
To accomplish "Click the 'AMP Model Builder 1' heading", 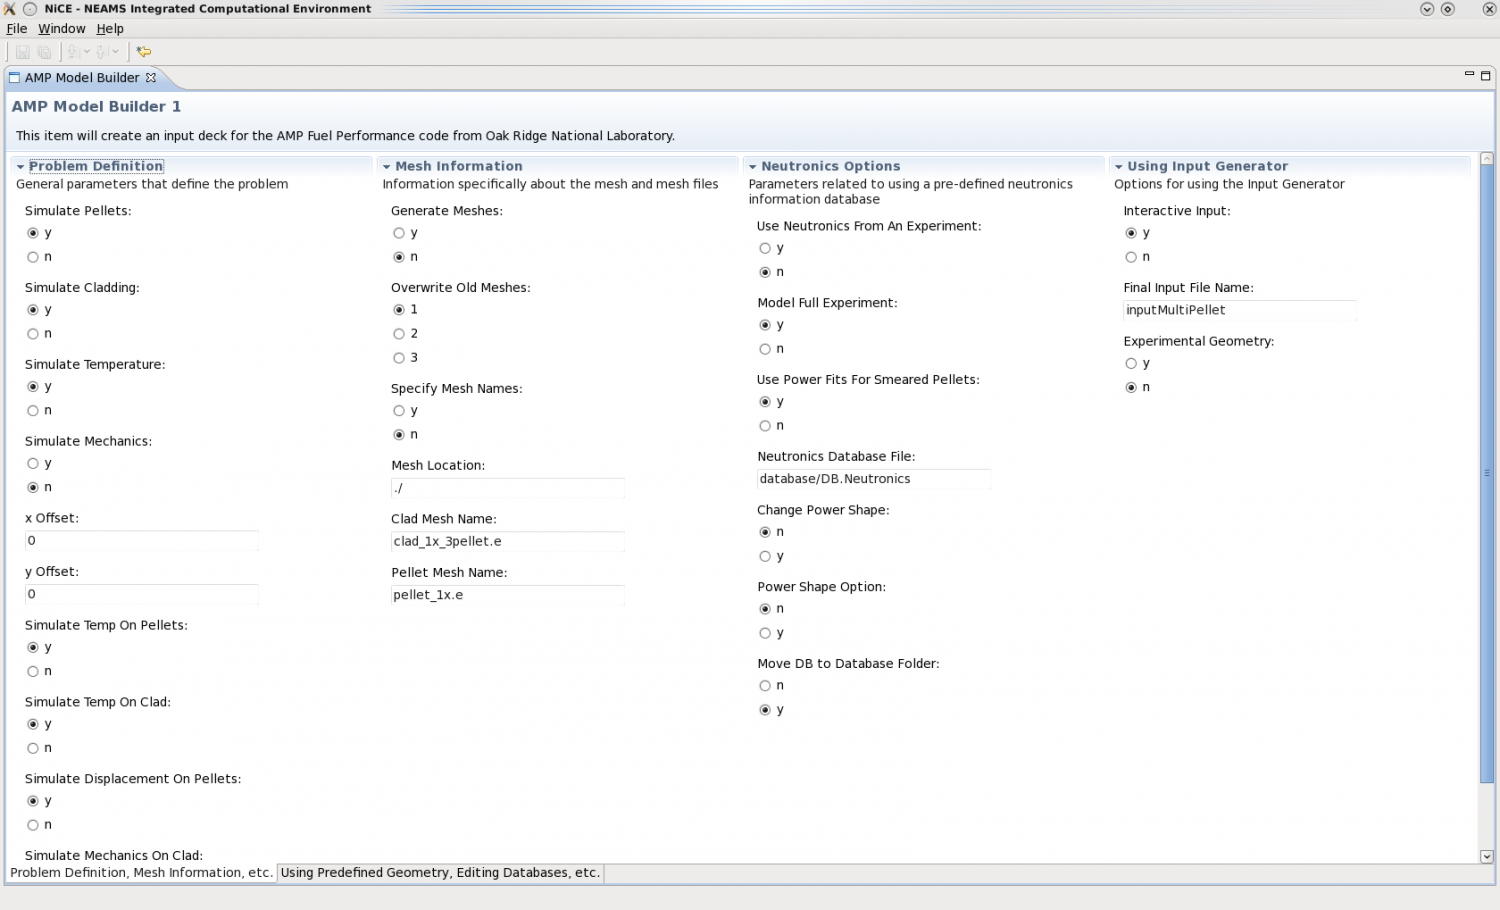I will click(x=96, y=107).
